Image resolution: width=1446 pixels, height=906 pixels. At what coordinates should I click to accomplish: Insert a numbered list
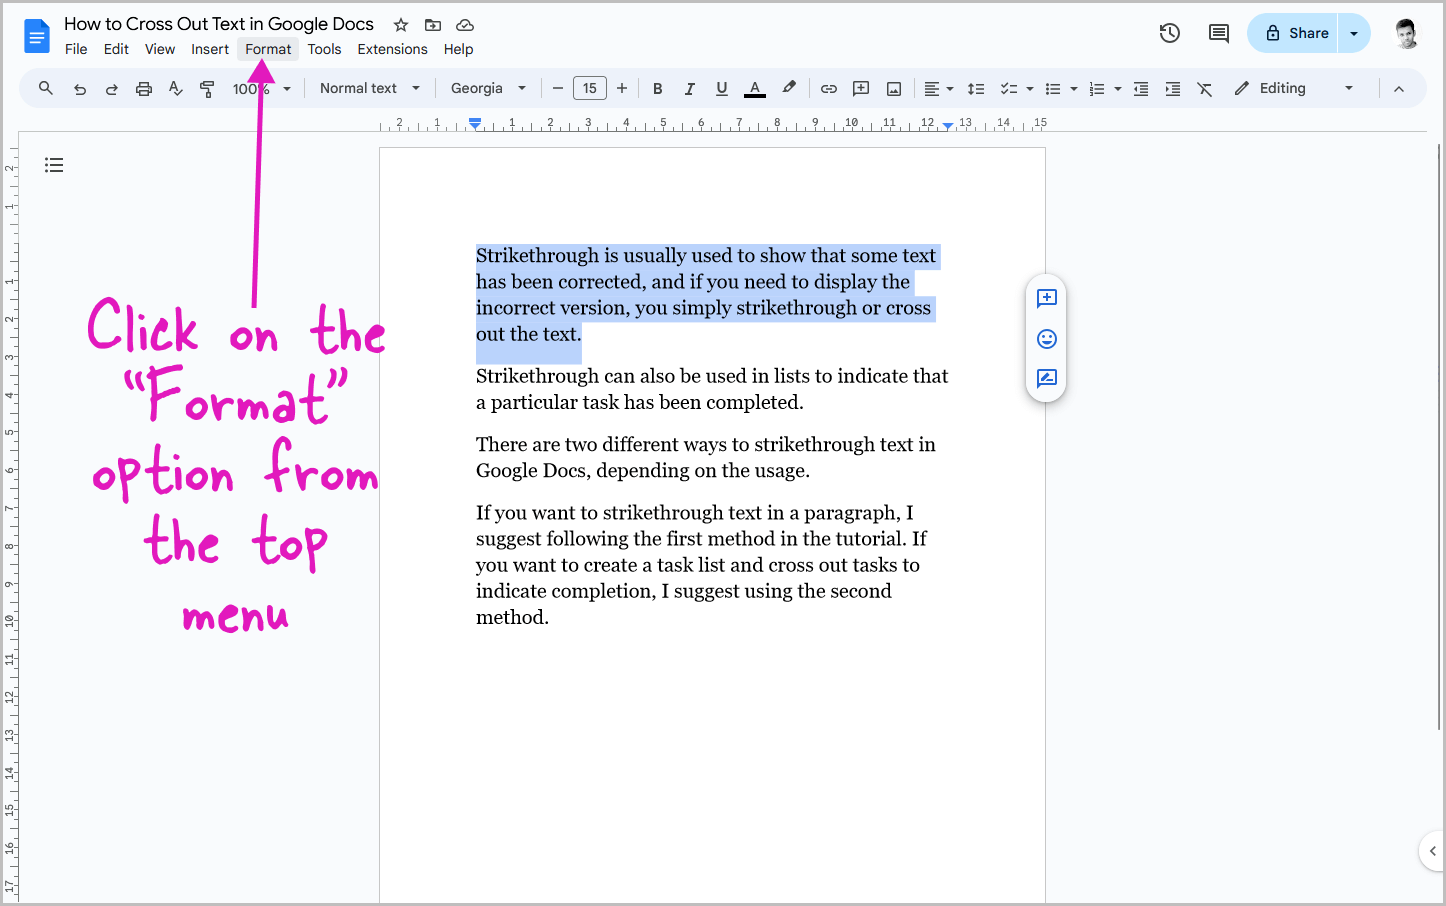click(1097, 88)
